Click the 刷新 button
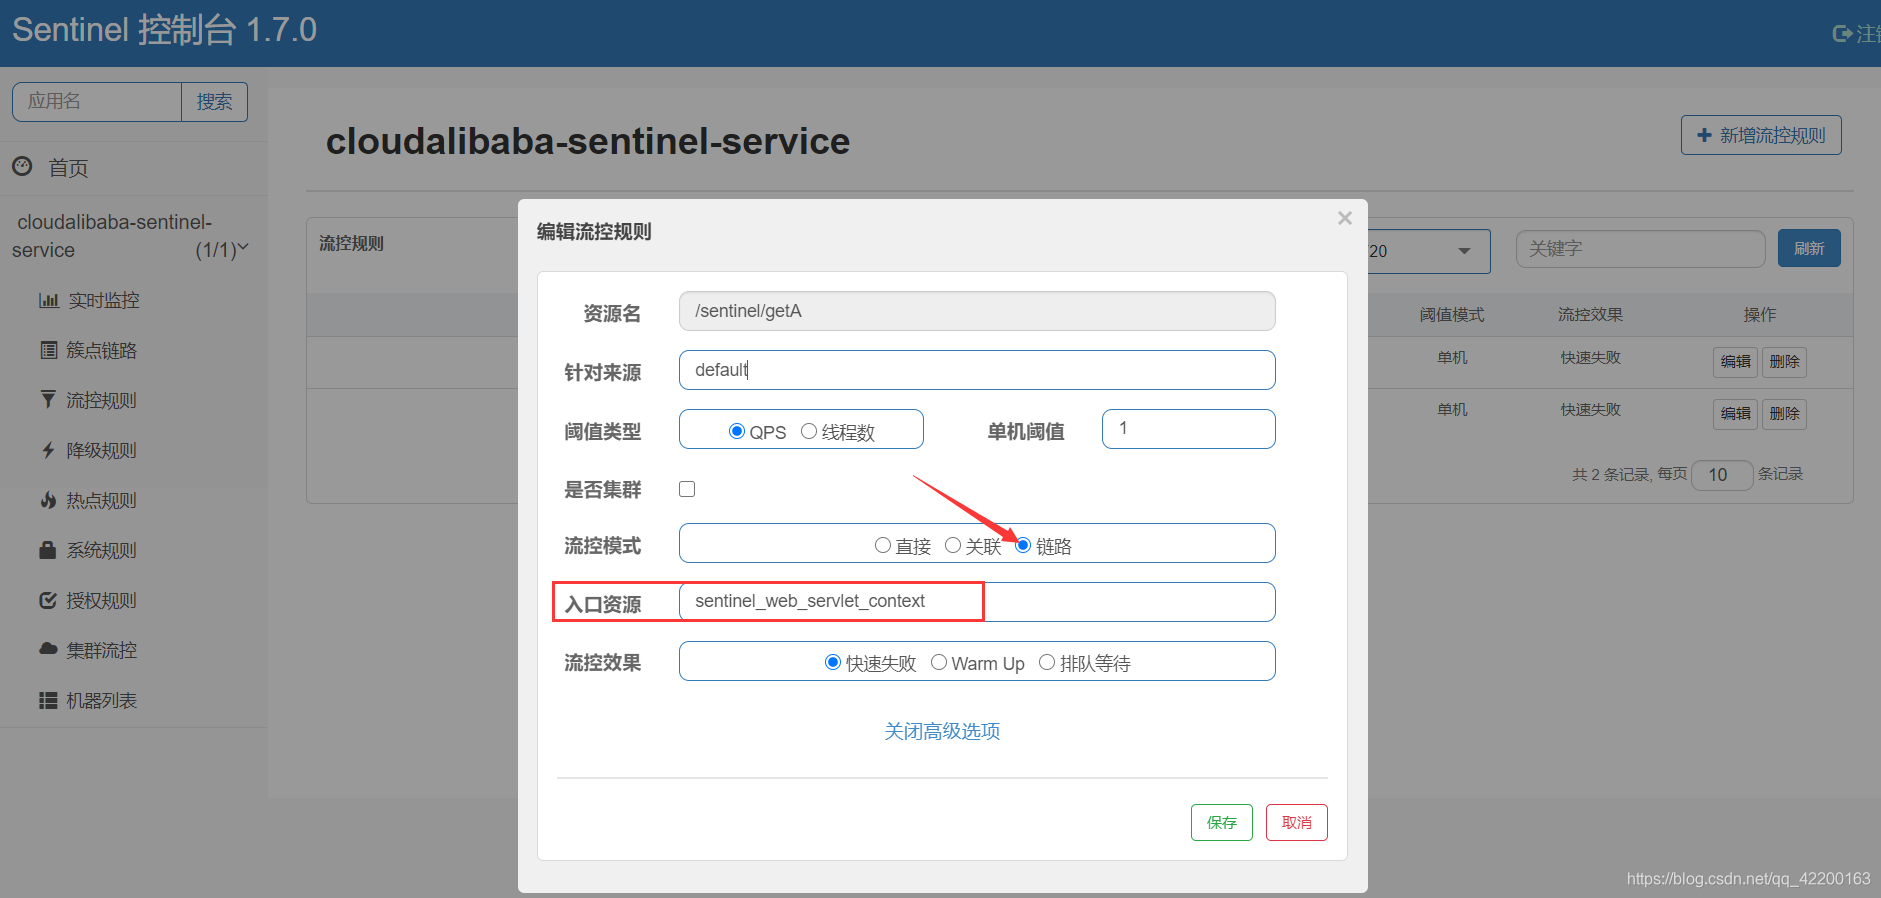 click(1809, 248)
